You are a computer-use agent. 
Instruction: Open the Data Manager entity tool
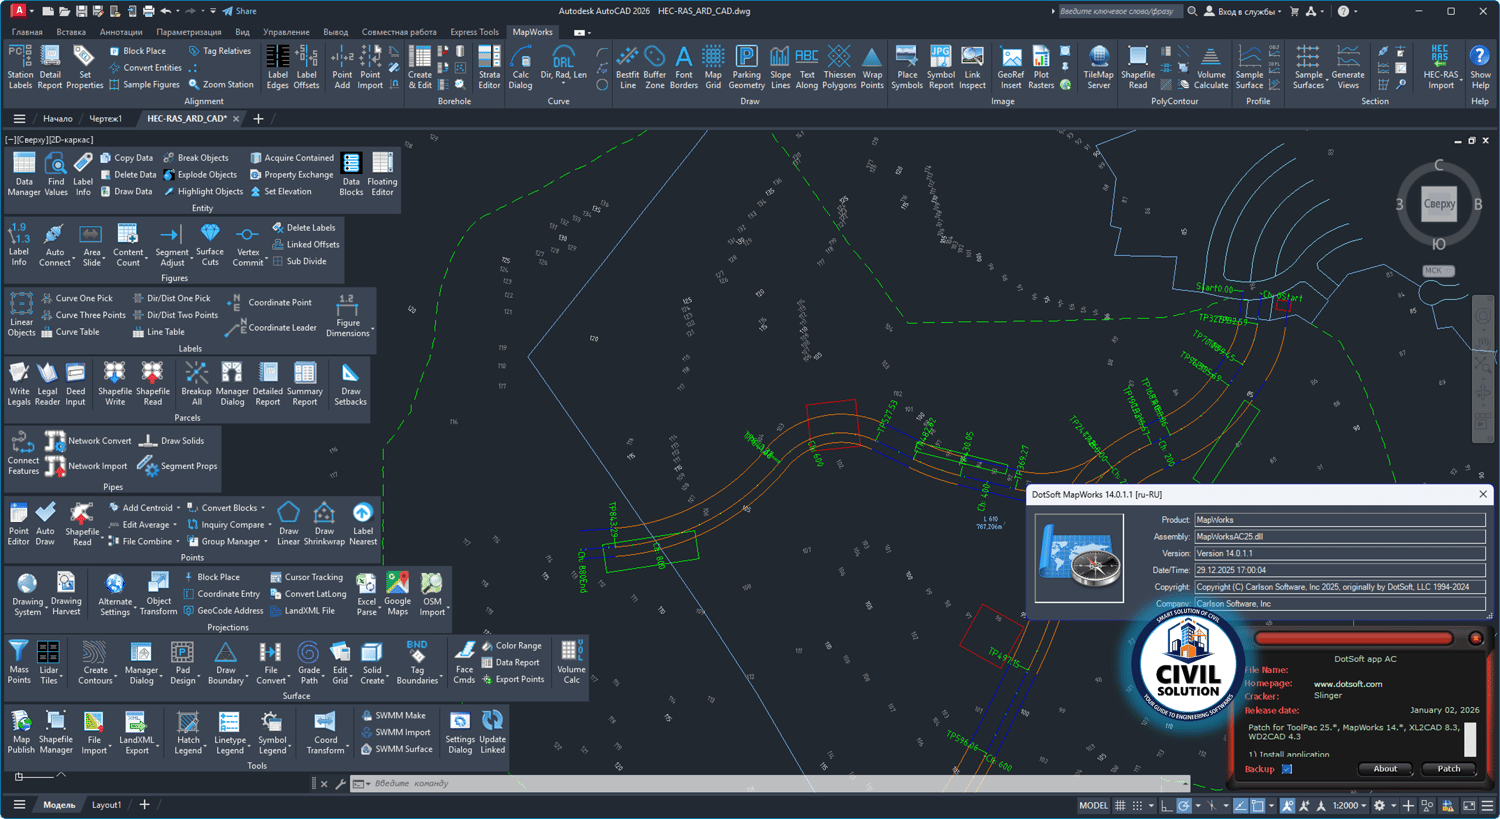tap(24, 175)
